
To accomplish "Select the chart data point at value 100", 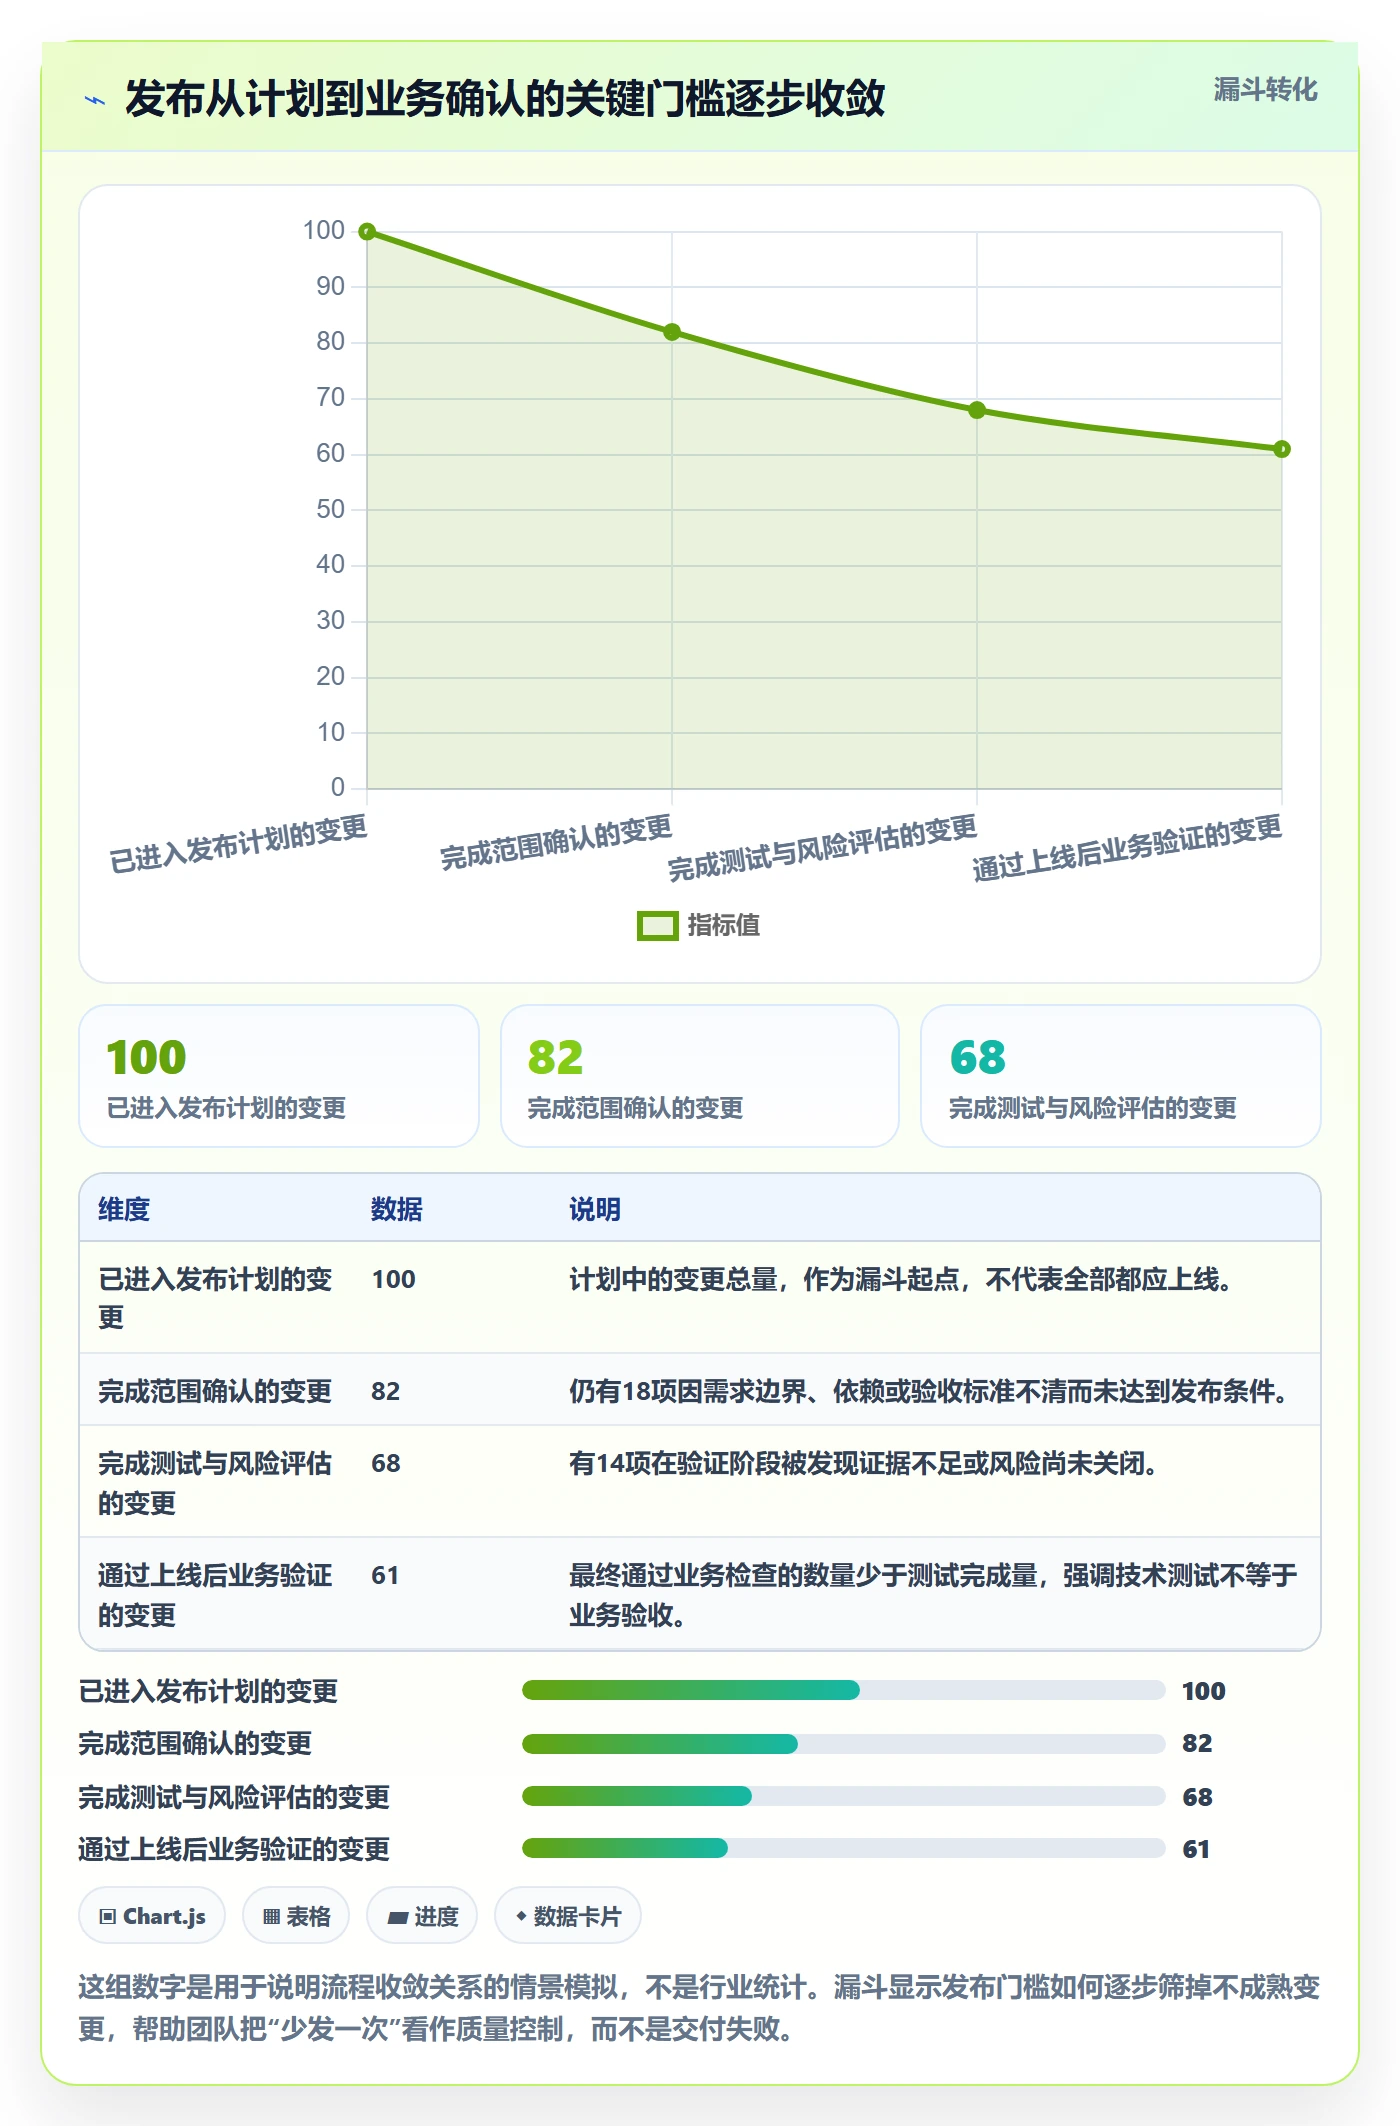I will (367, 232).
